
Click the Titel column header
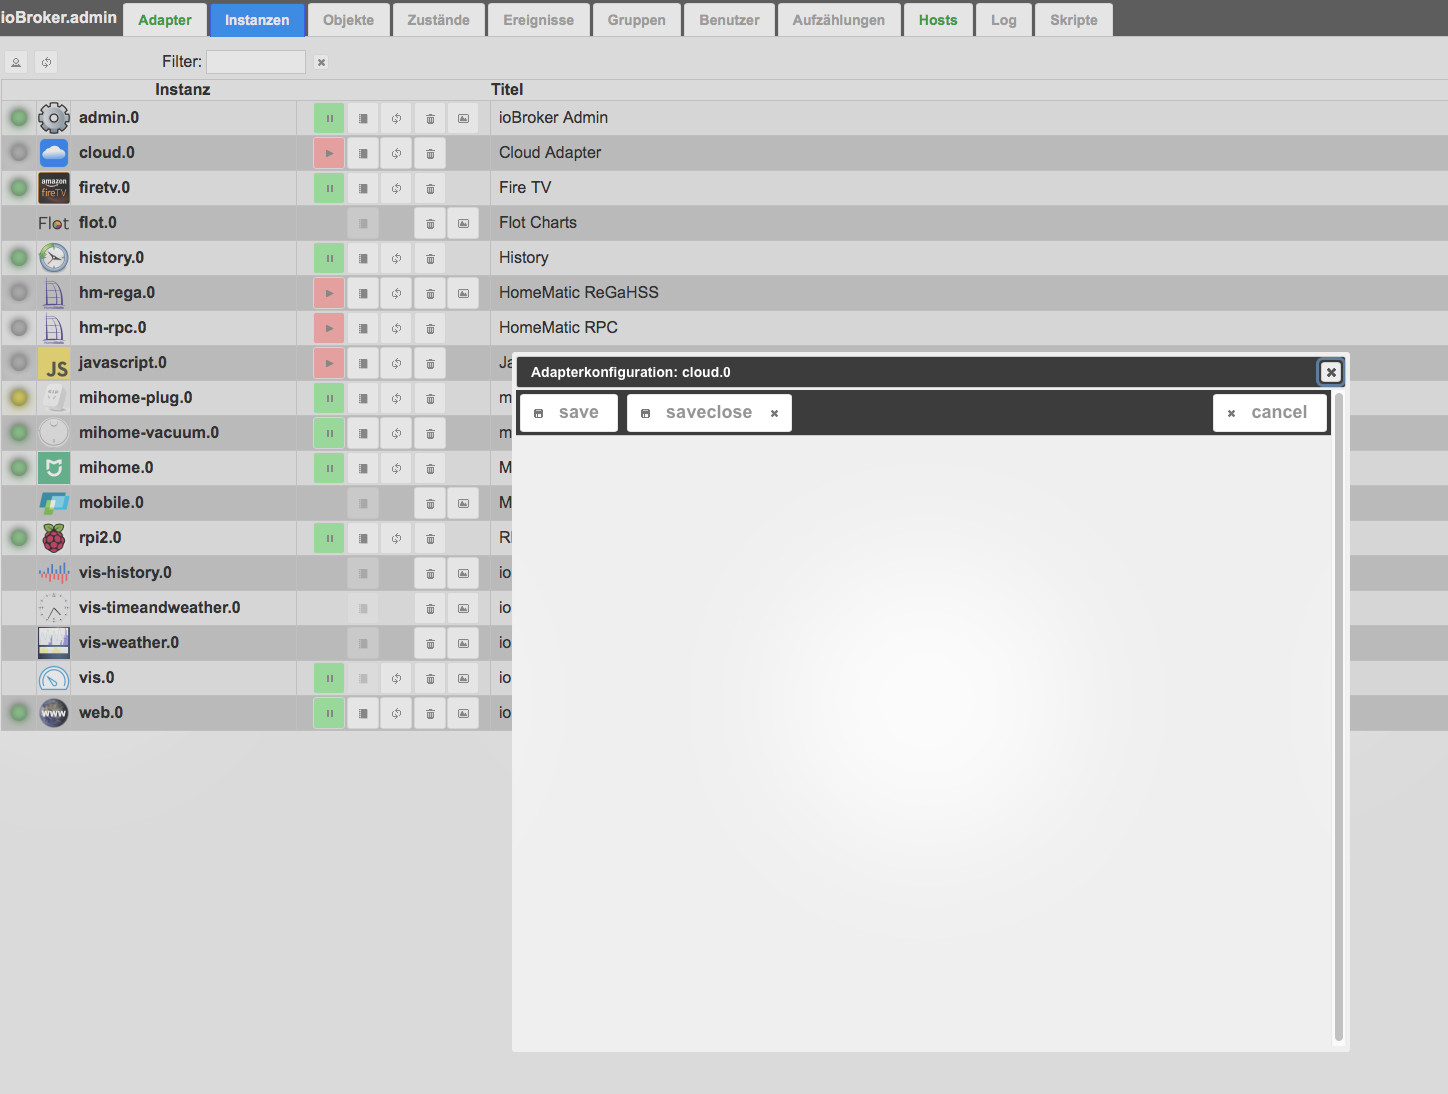pos(507,90)
